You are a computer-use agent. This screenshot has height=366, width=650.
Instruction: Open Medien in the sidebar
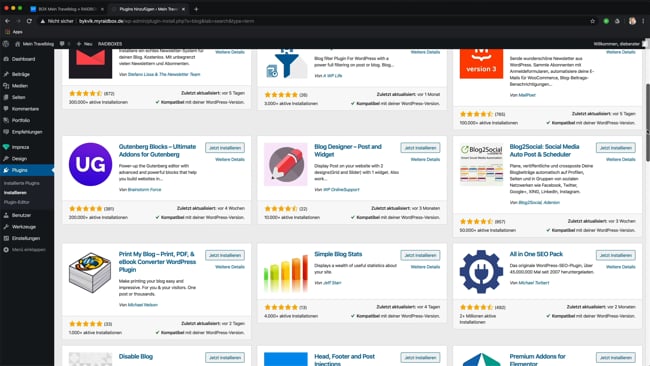click(19, 86)
